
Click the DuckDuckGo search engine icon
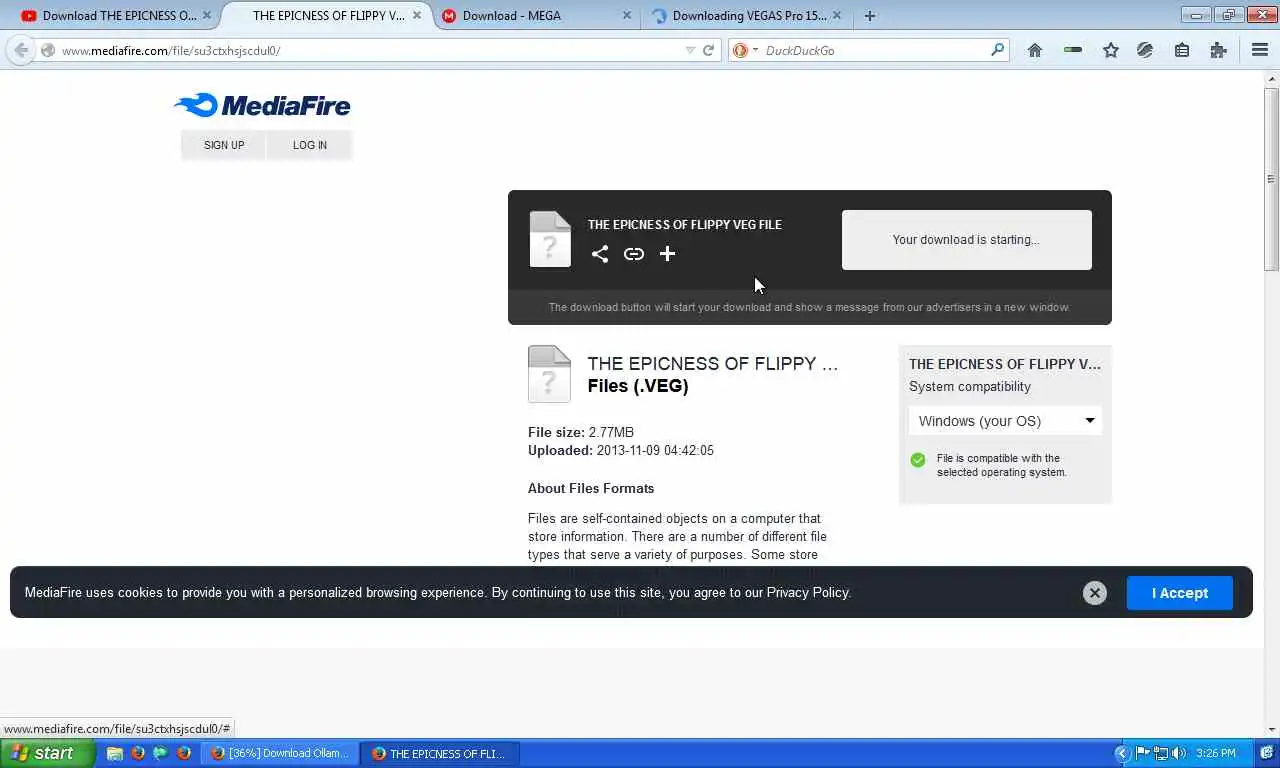[740, 50]
